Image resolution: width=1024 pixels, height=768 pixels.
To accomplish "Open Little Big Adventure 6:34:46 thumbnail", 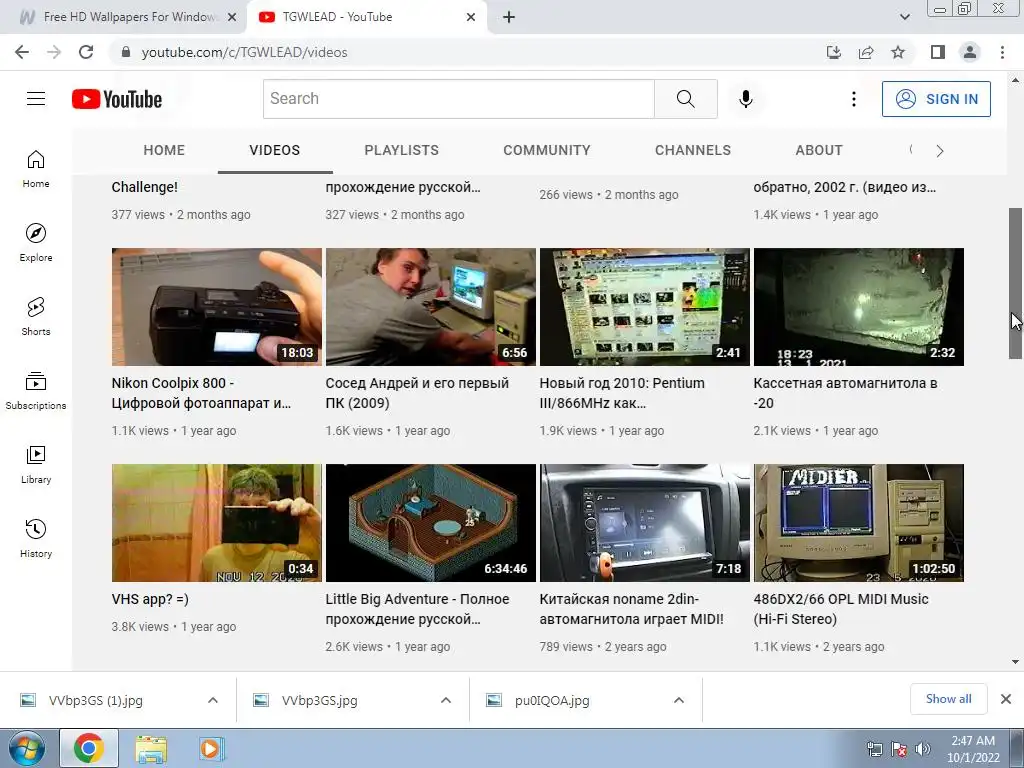I will pos(431,523).
